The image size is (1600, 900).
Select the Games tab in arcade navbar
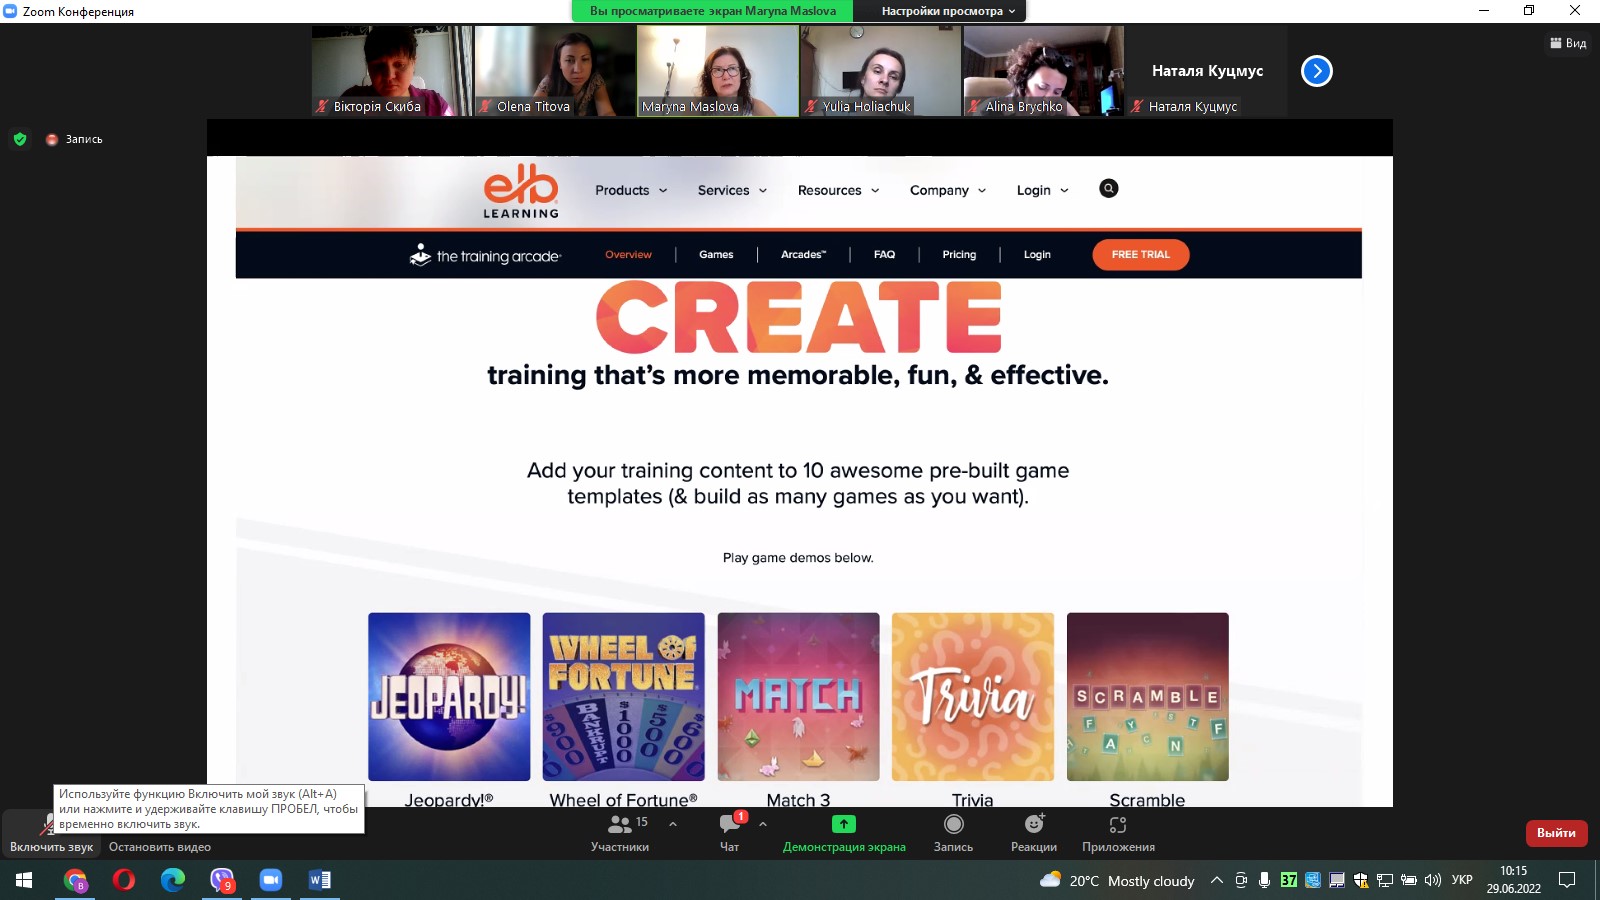[x=716, y=255]
